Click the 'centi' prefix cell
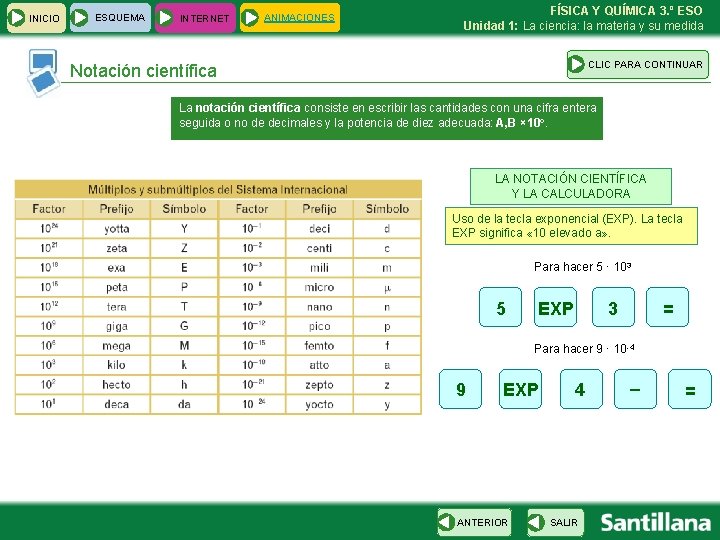Image resolution: width=720 pixels, height=540 pixels. click(320, 248)
